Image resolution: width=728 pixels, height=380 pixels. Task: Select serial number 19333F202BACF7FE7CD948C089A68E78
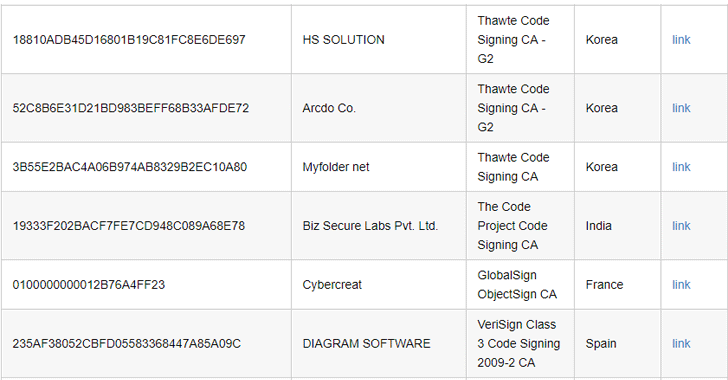pos(129,226)
